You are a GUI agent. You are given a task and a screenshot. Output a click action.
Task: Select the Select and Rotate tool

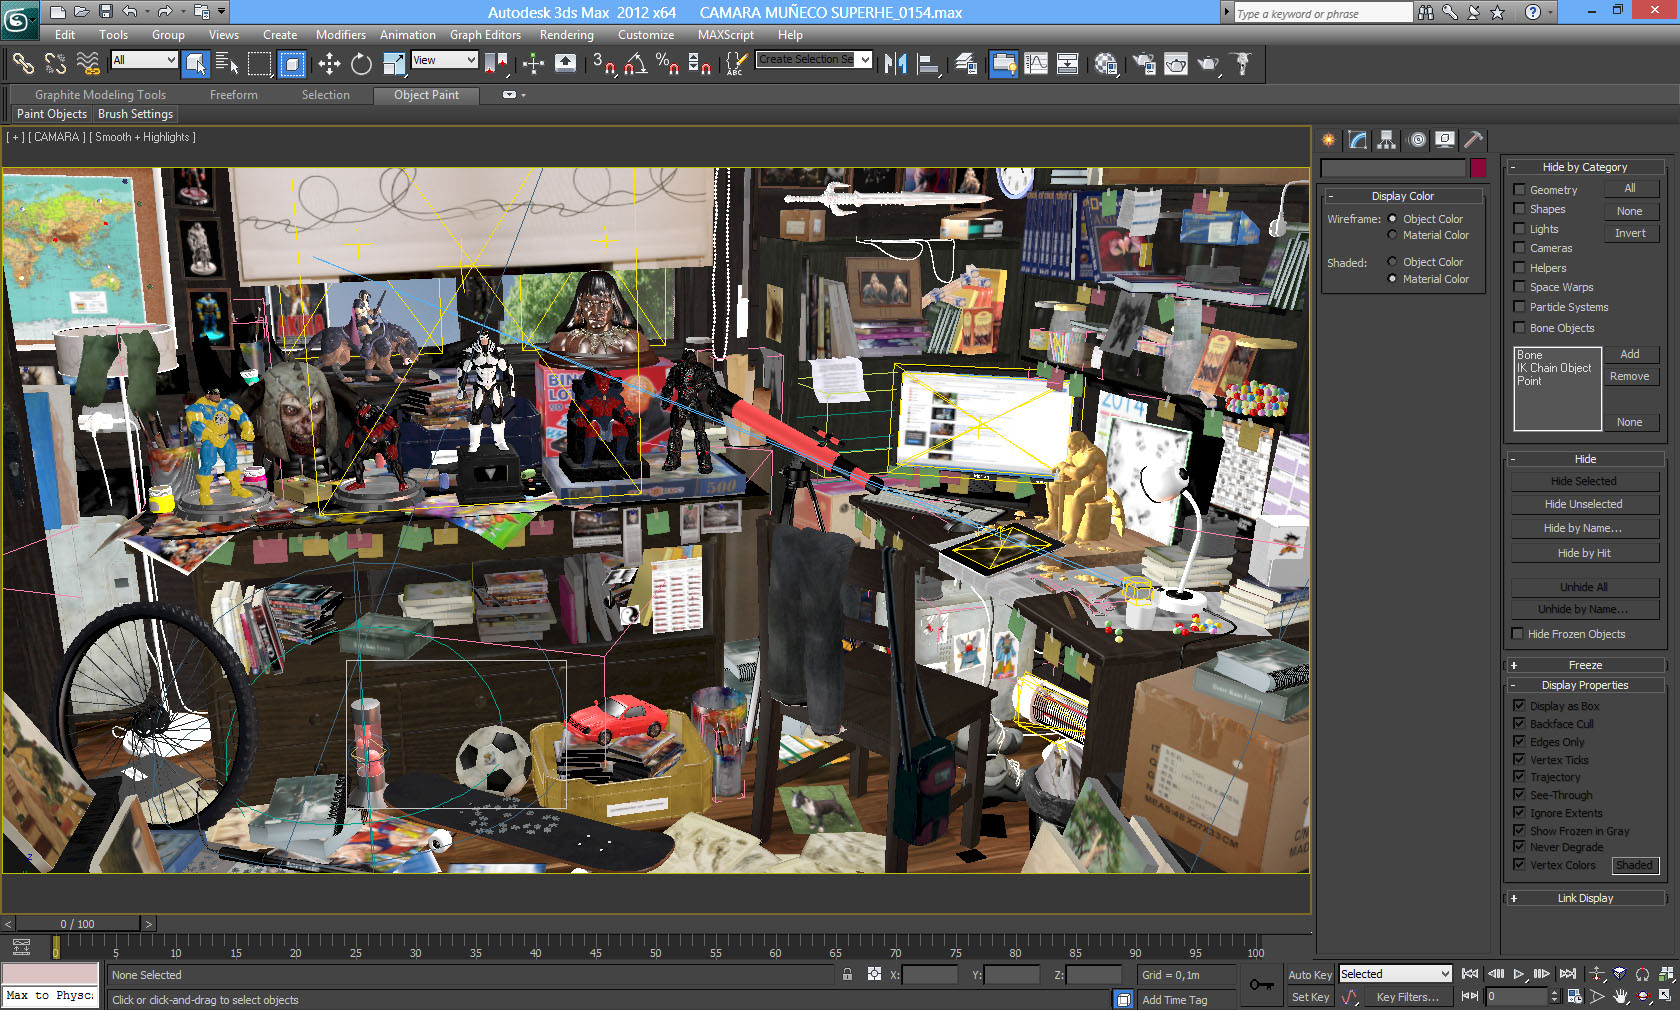coord(361,64)
